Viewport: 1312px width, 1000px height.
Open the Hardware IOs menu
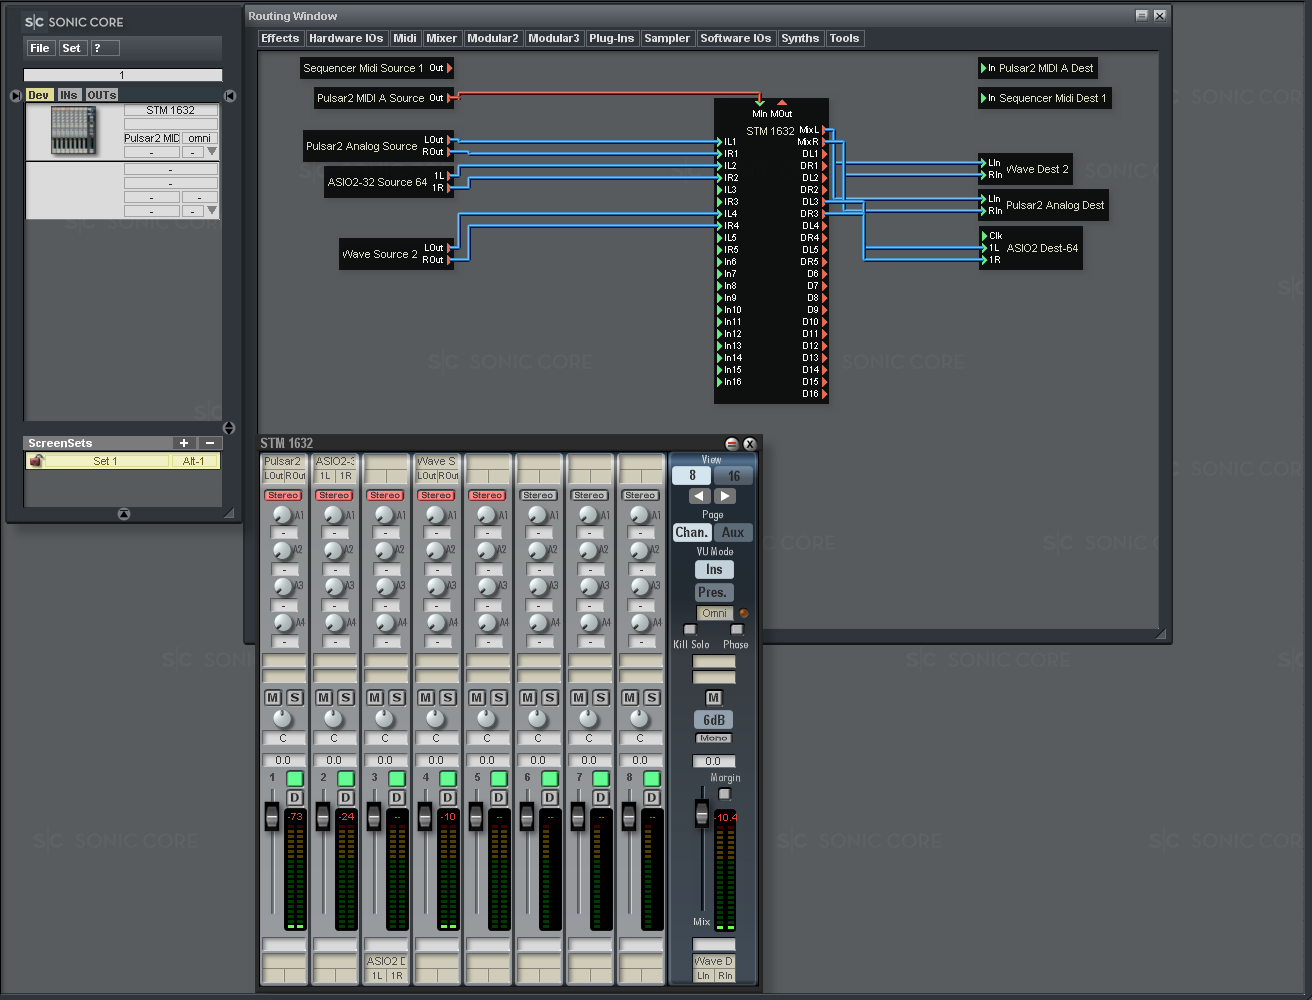(346, 38)
